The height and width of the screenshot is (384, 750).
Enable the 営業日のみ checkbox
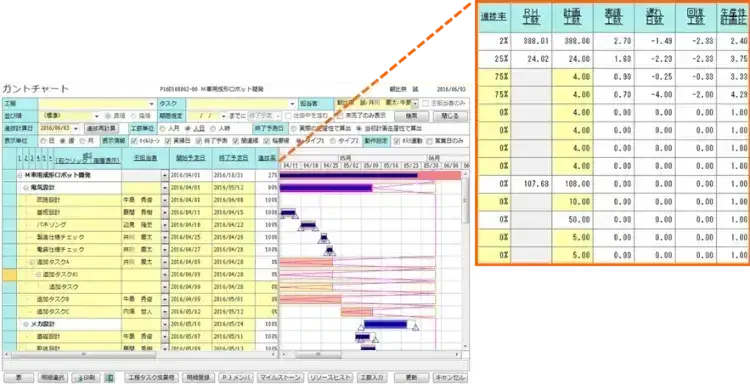click(x=429, y=141)
